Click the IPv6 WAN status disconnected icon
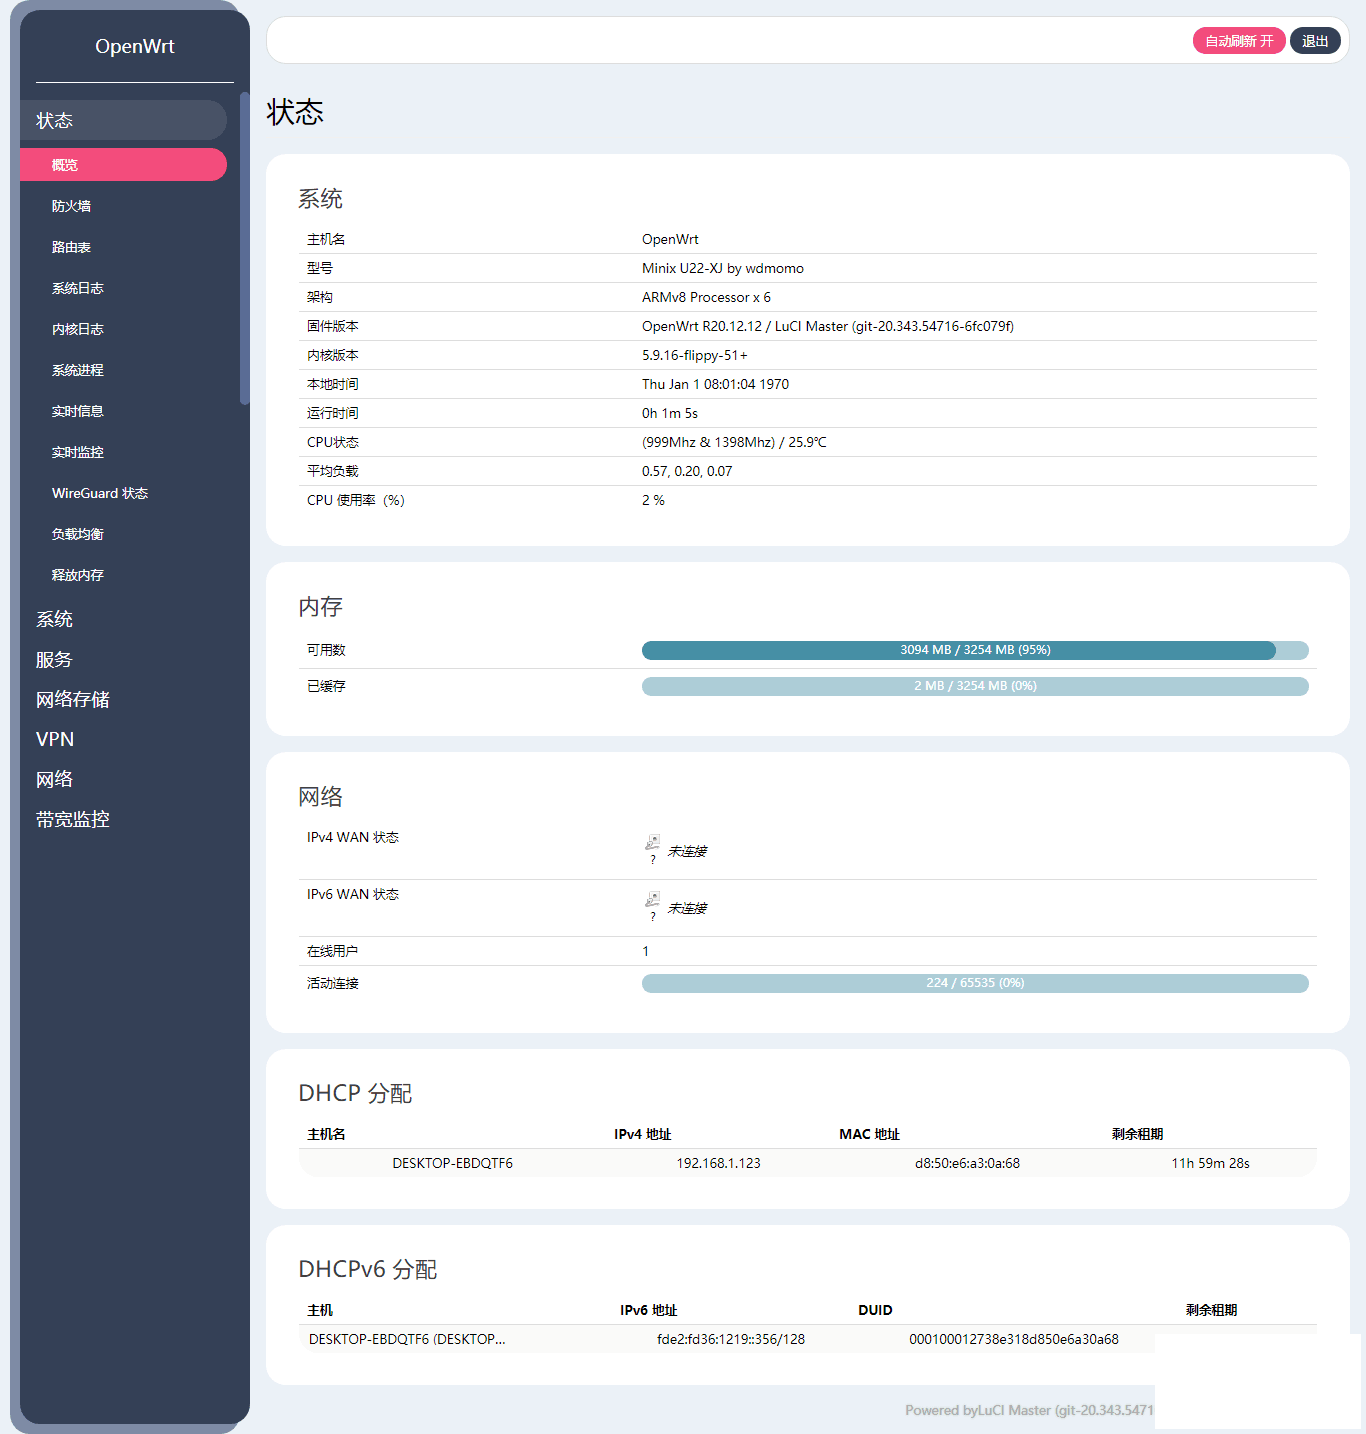Viewport: 1366px width, 1434px height. 652,899
